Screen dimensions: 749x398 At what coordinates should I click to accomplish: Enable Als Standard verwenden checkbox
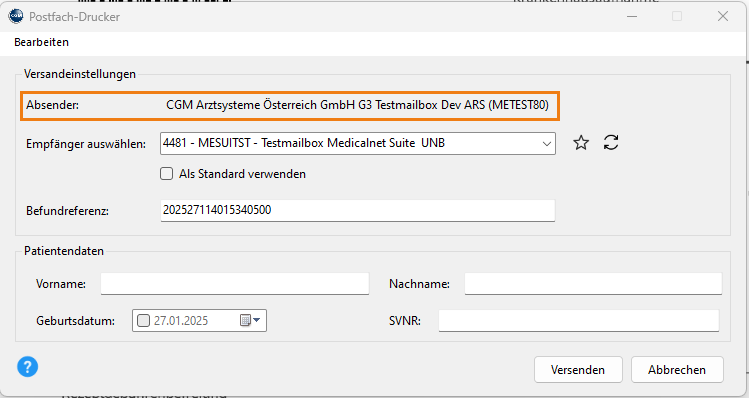coord(166,173)
